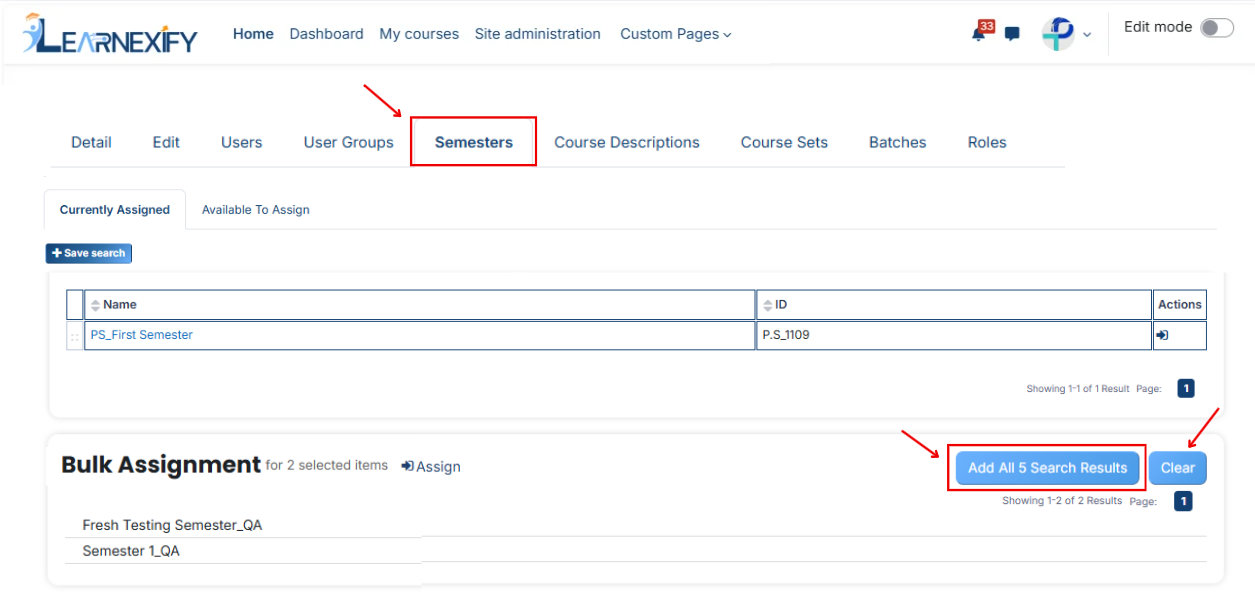1255x597 pixels.
Task: Click the P.S_1109 ID cell
Action: 954,335
